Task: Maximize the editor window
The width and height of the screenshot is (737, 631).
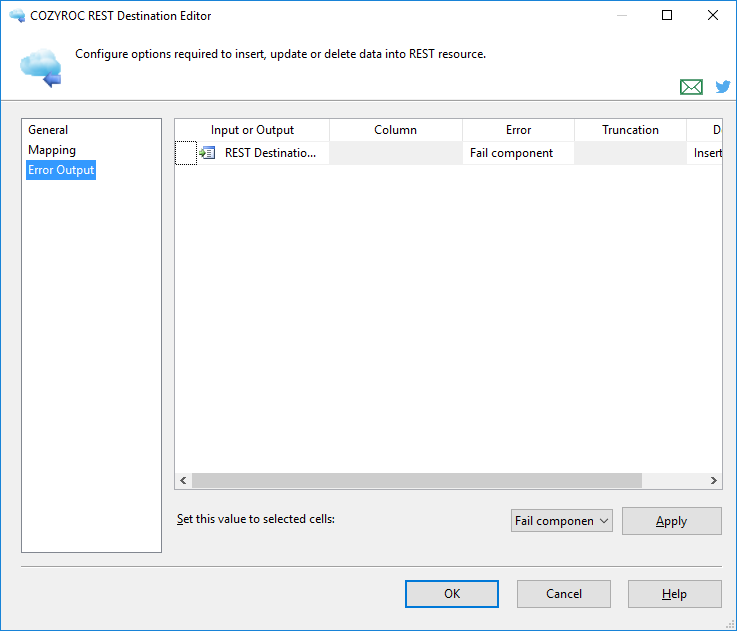Action: (666, 16)
